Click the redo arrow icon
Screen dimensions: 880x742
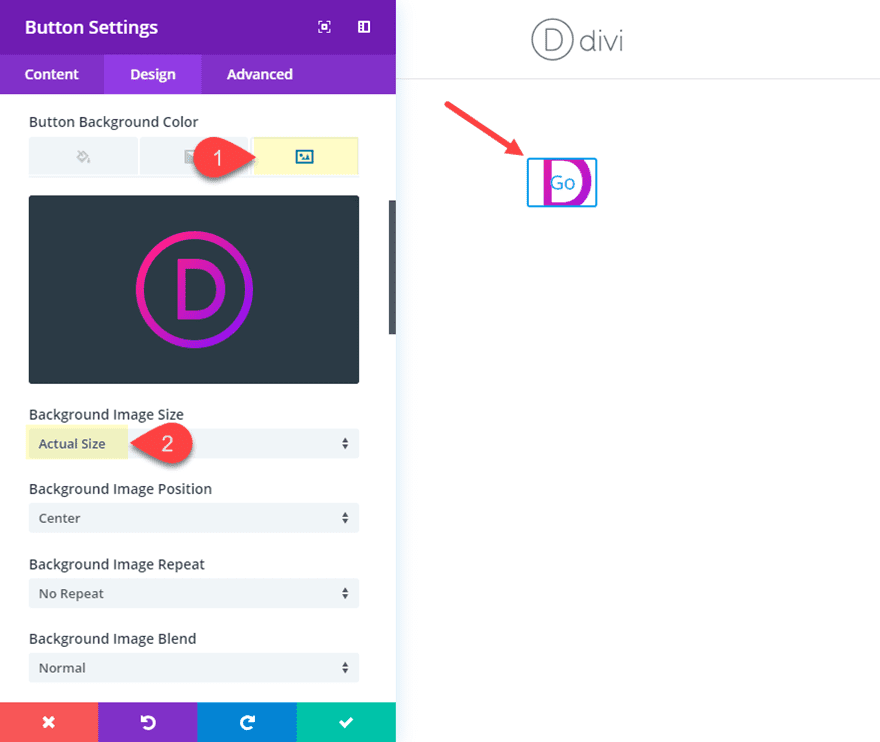246,721
